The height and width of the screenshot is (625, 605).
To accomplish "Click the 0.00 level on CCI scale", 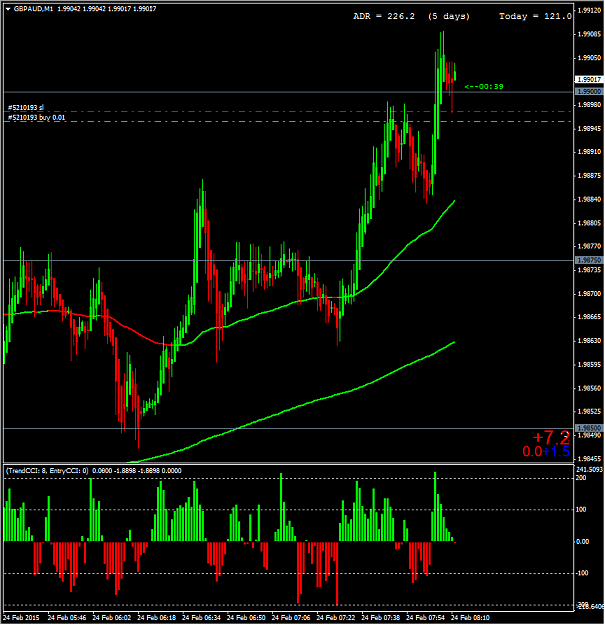I will [582, 542].
